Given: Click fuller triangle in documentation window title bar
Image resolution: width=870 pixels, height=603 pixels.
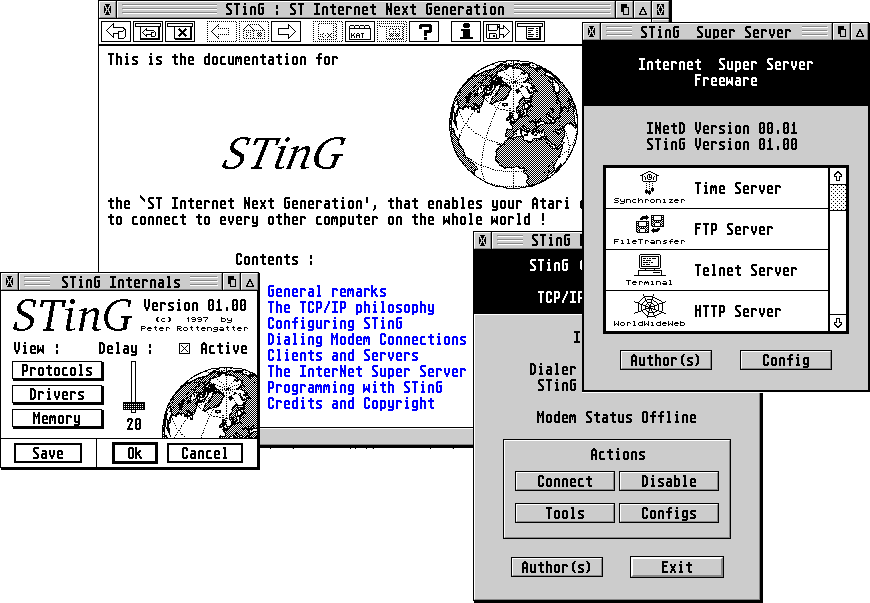Looking at the screenshot, I should [x=643, y=9].
